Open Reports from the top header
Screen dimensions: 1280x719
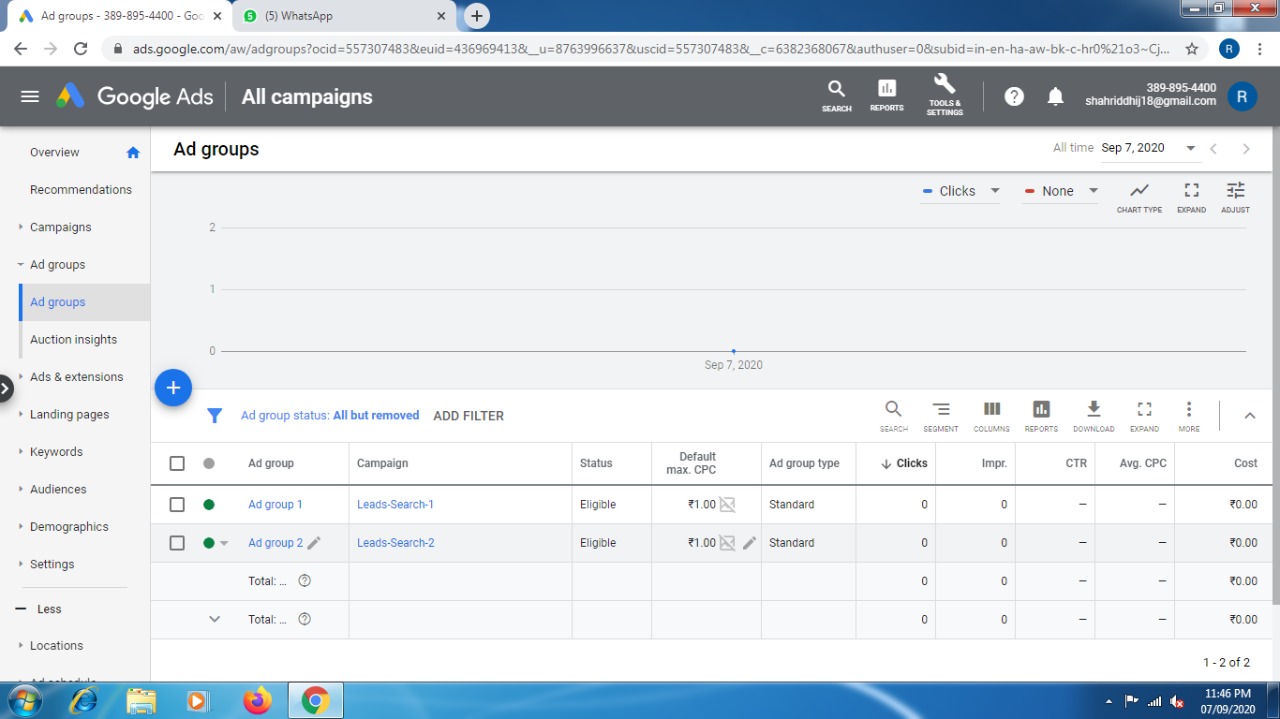(x=886, y=96)
